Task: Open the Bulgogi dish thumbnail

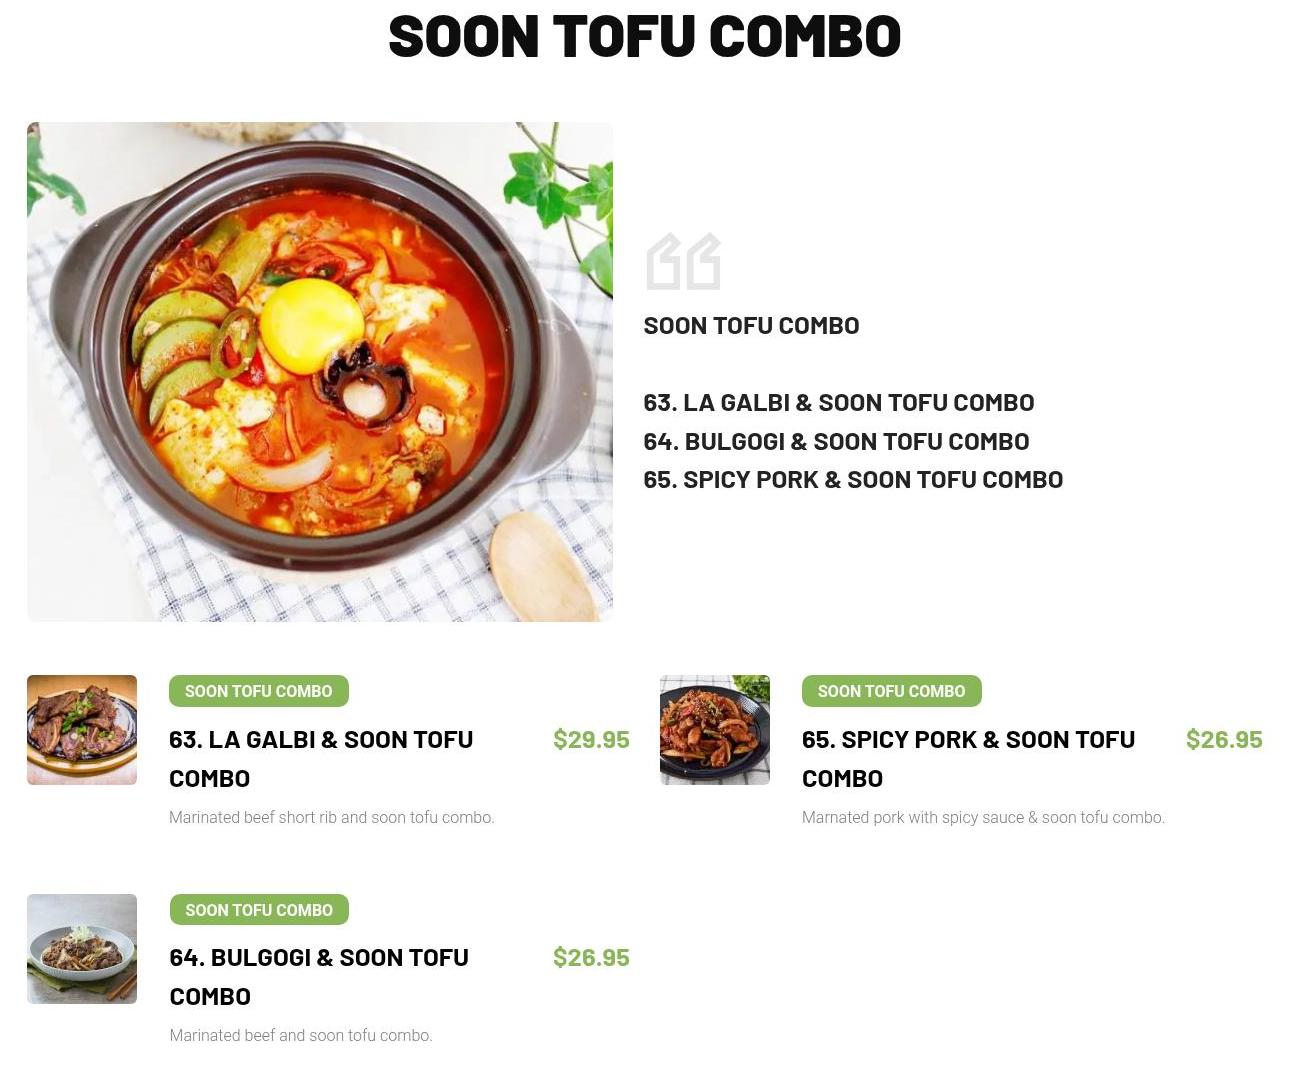Action: pos(82,949)
